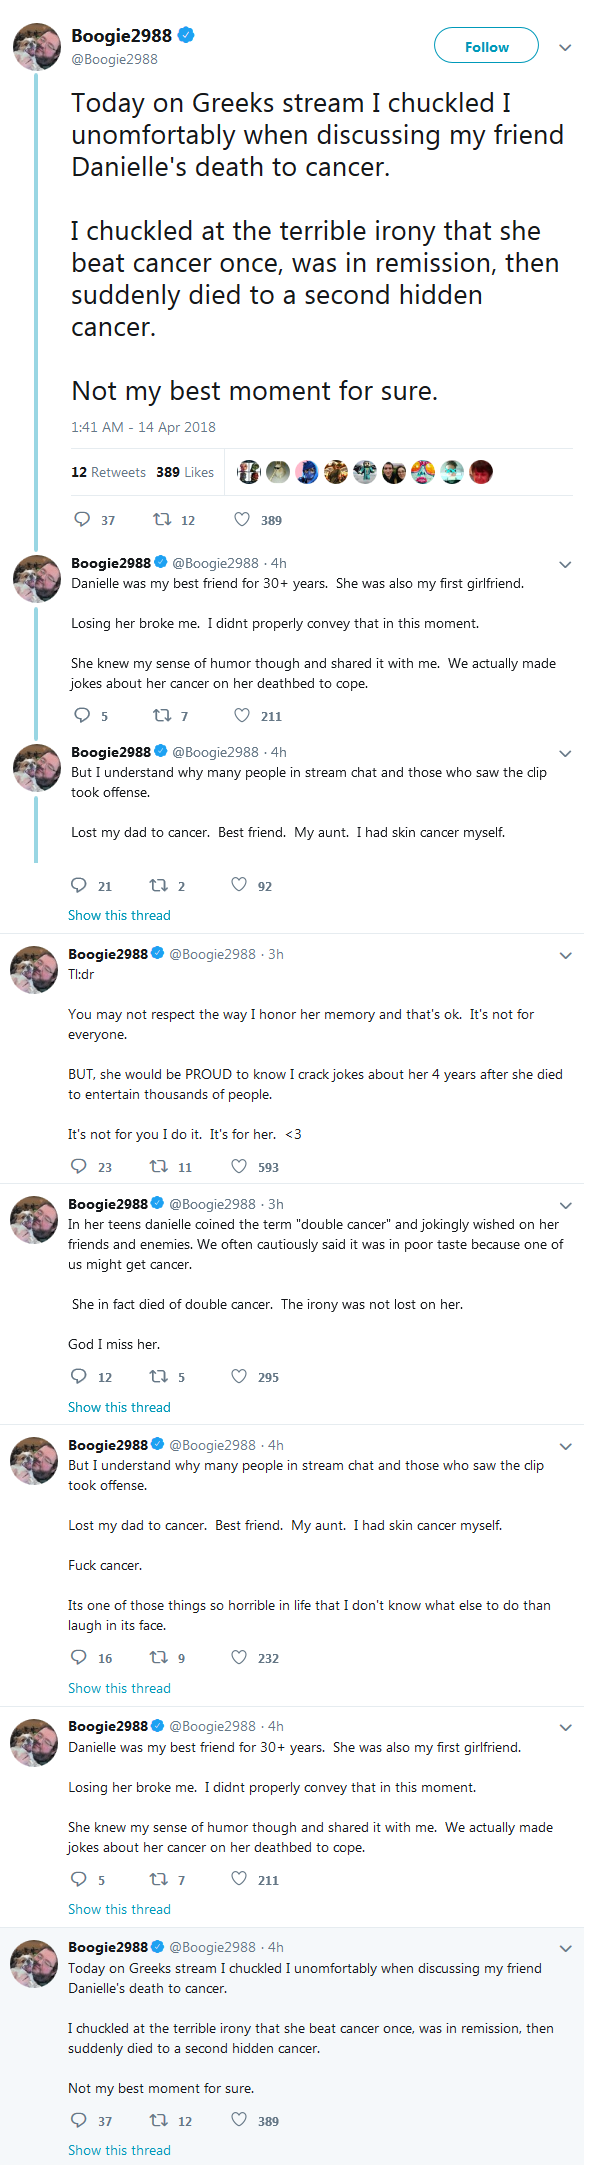Expand options chevron on the "double cancer" tweet

coord(565,1206)
